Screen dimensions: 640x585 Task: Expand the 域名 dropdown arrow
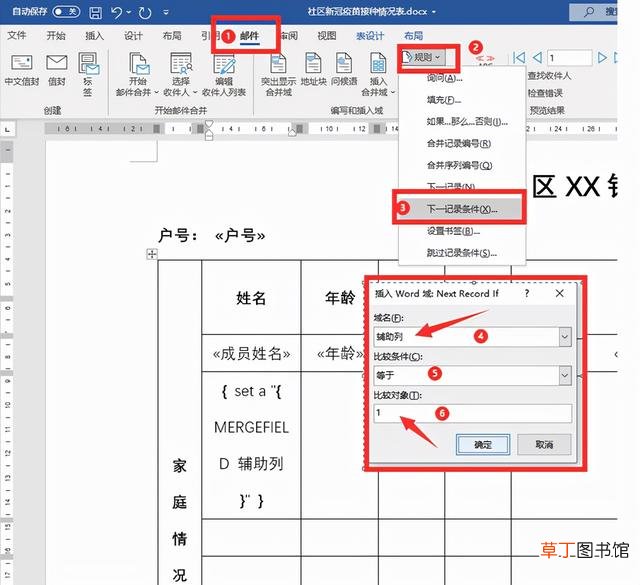(565, 337)
